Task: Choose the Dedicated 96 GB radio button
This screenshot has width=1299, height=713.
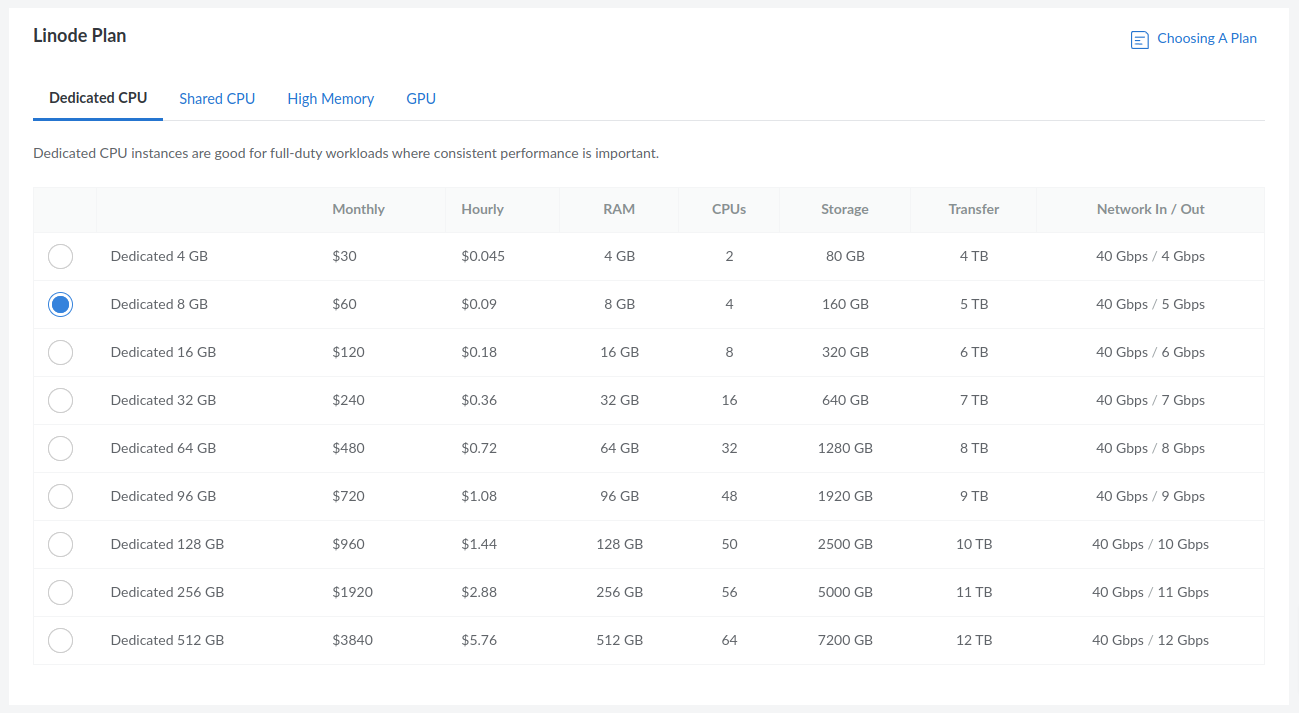Action: coord(60,496)
